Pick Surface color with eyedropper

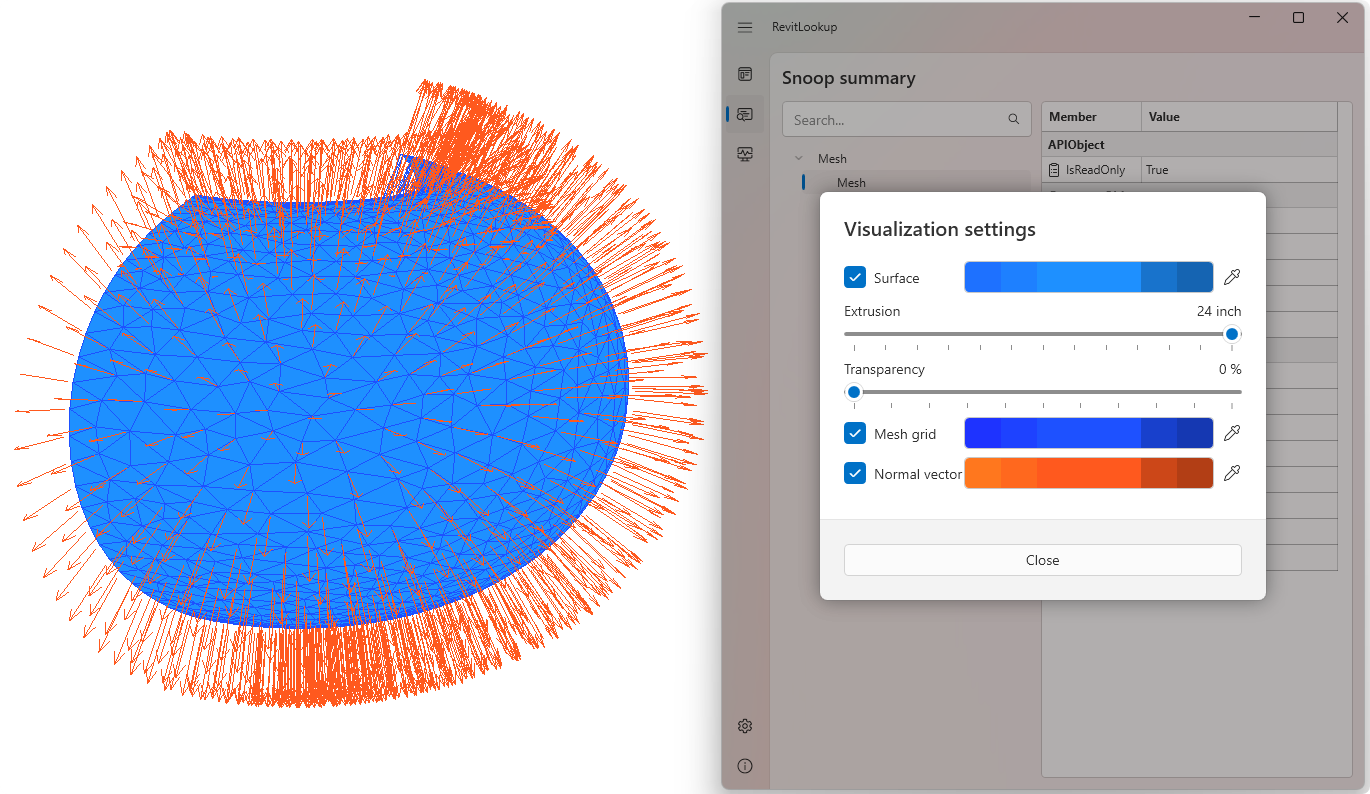click(x=1232, y=277)
